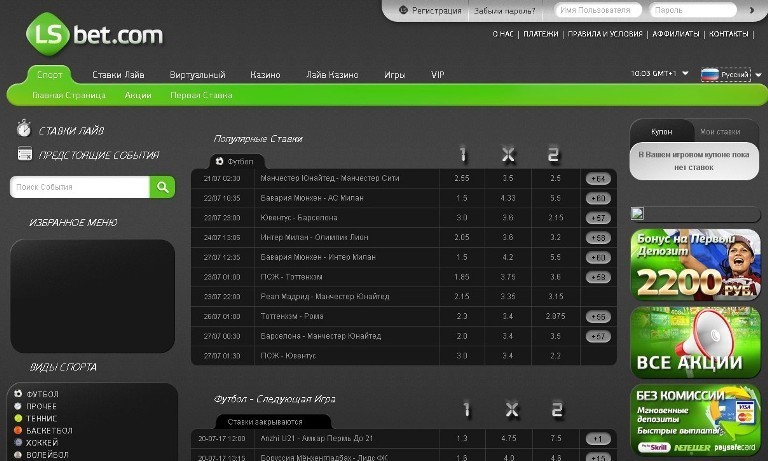
Task: Click the hockey icon next to ХОККЕЙ
Action: [x=18, y=442]
